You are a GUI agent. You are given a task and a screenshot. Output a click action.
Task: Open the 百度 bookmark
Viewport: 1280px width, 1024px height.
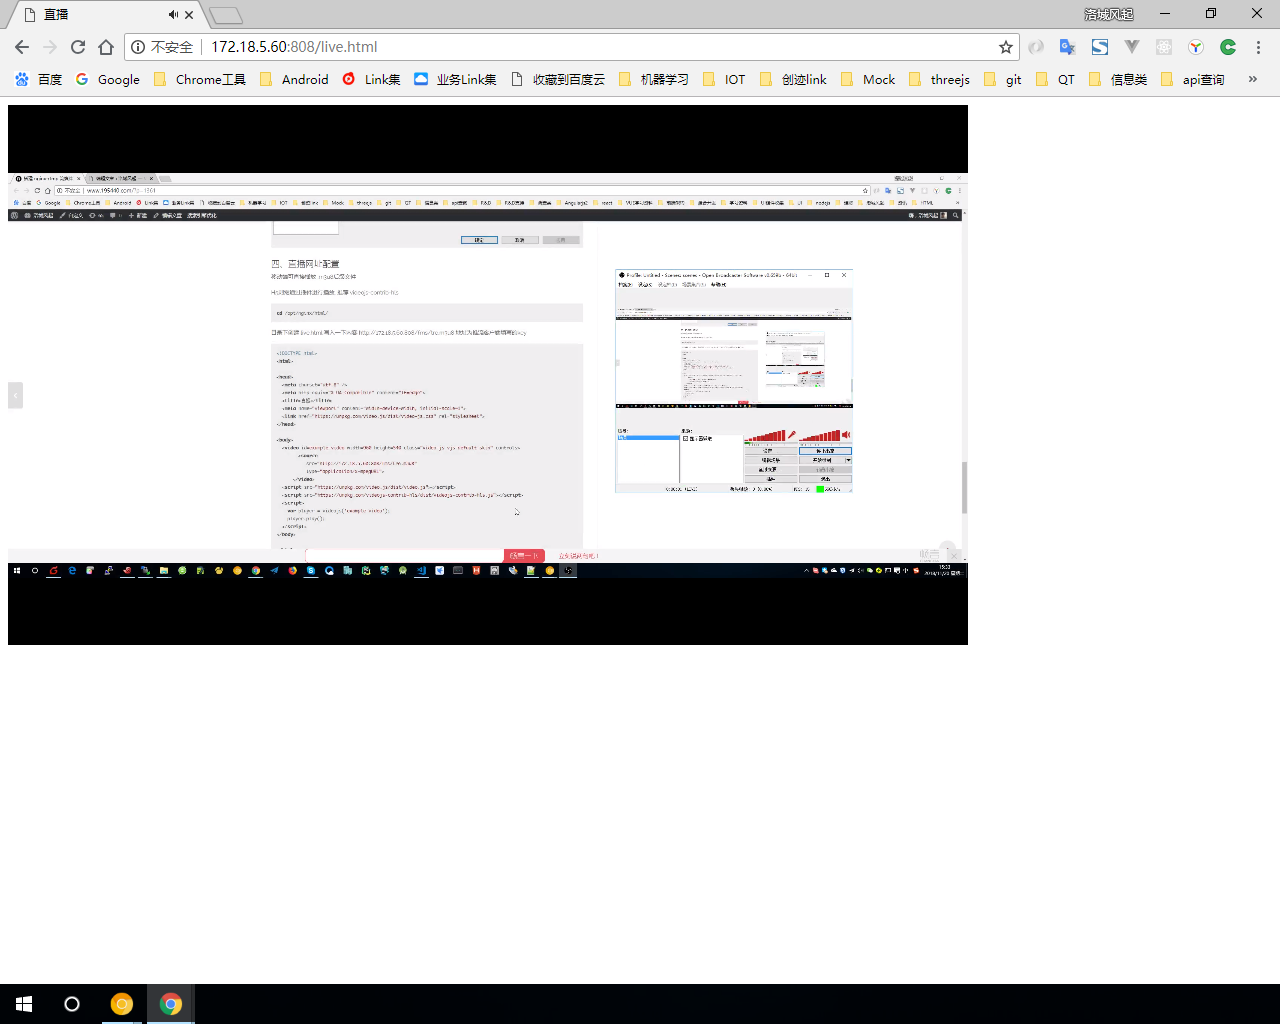[x=38, y=79]
